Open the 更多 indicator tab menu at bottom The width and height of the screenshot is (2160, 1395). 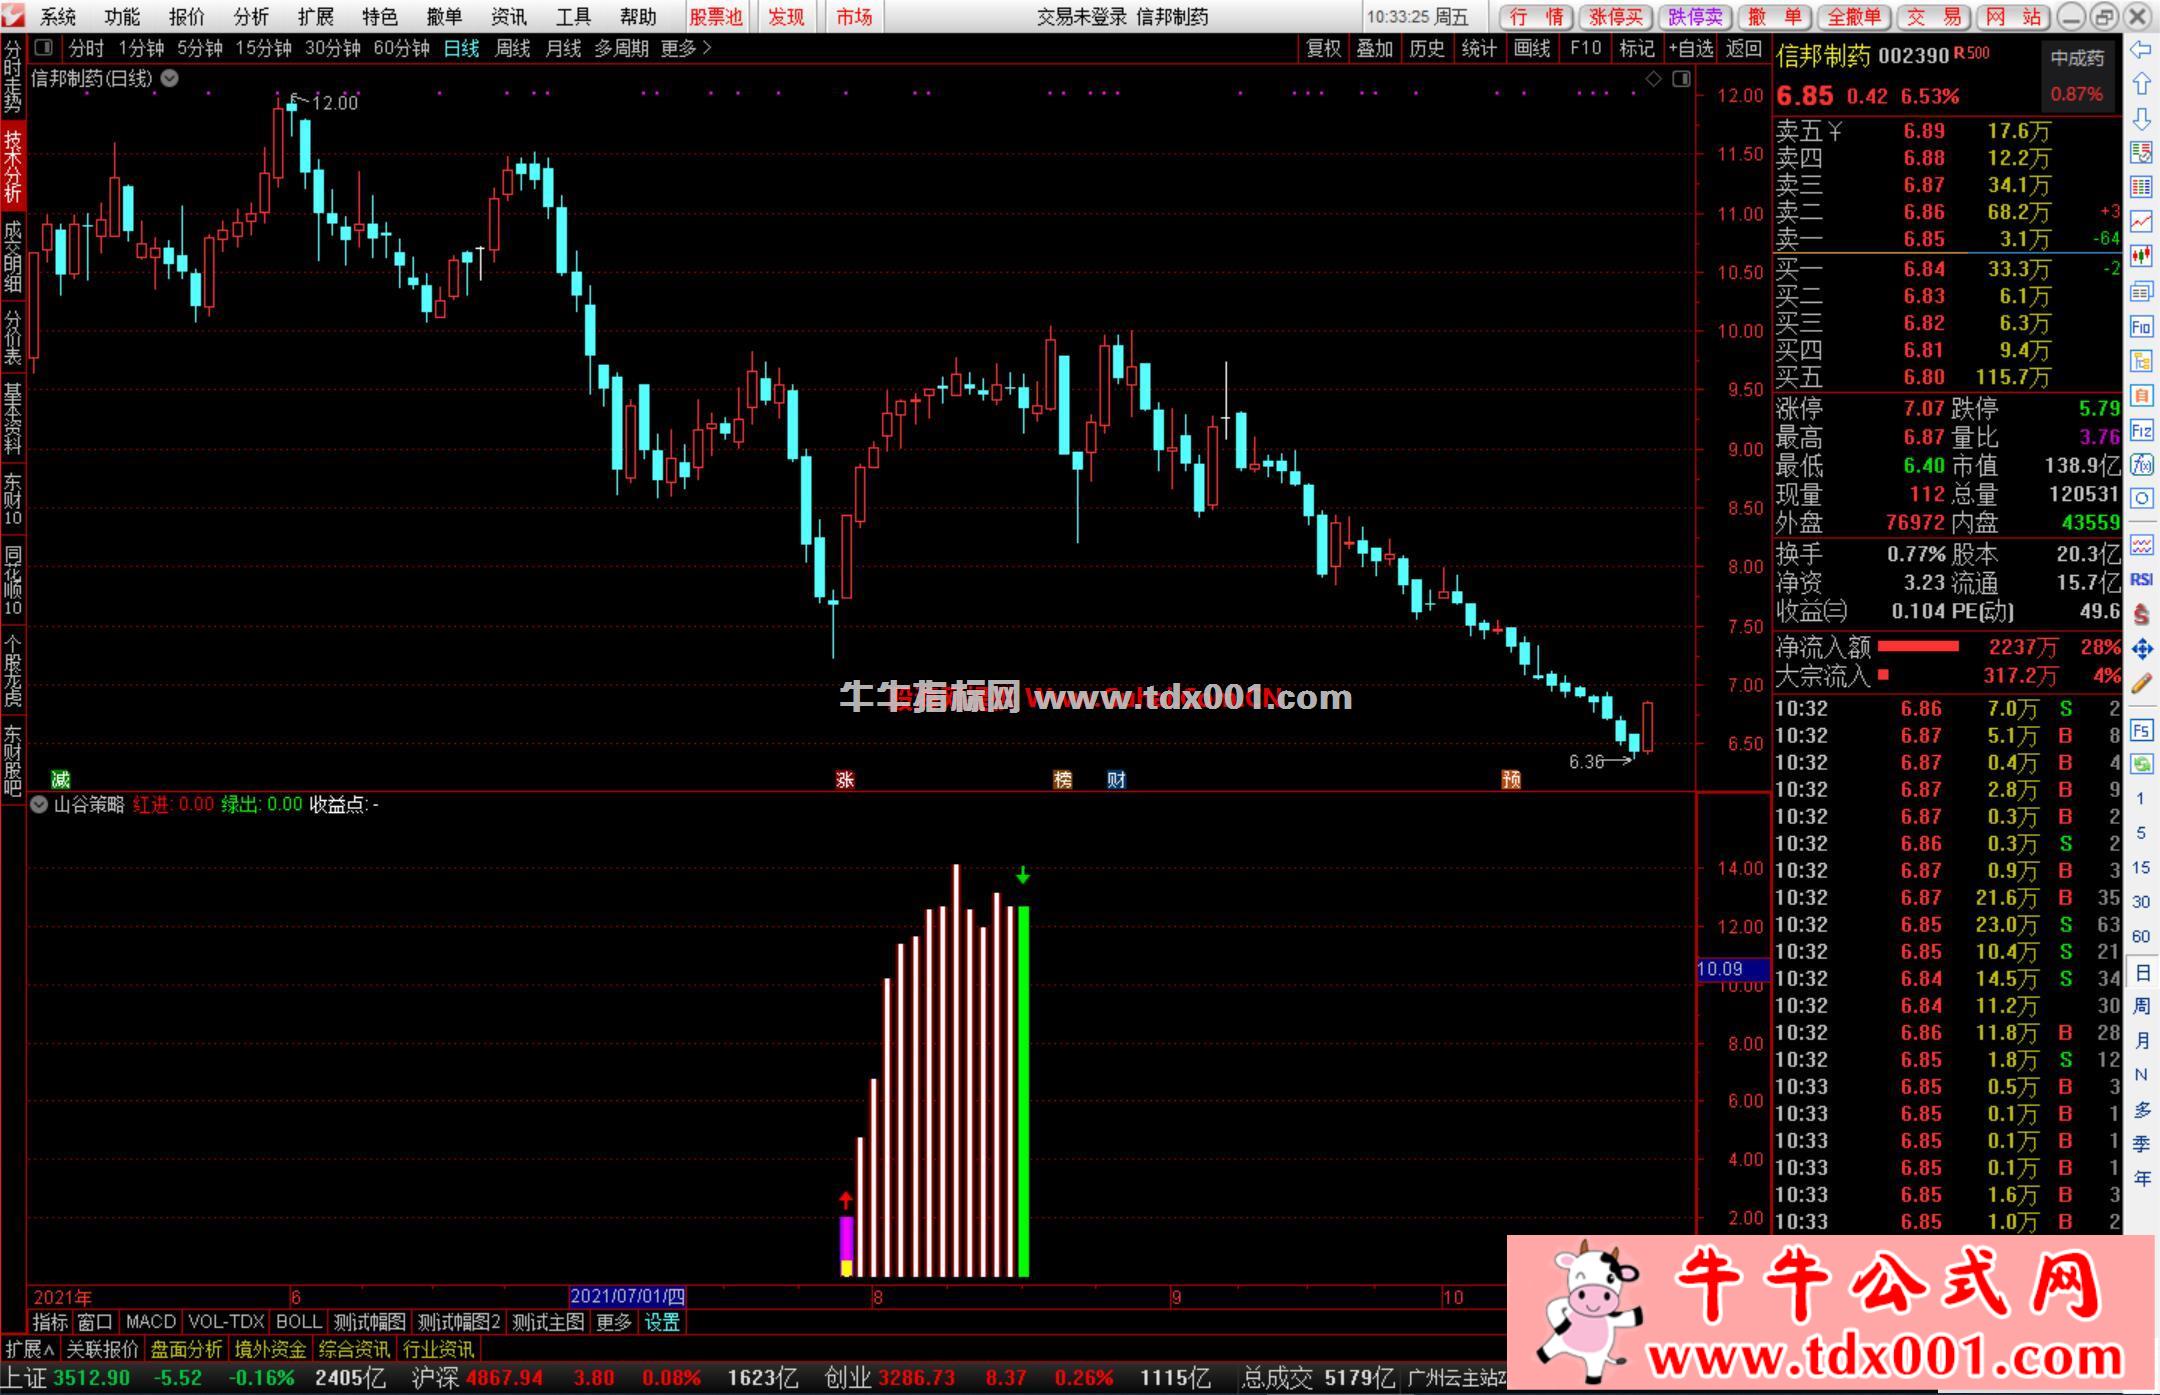coord(614,1322)
